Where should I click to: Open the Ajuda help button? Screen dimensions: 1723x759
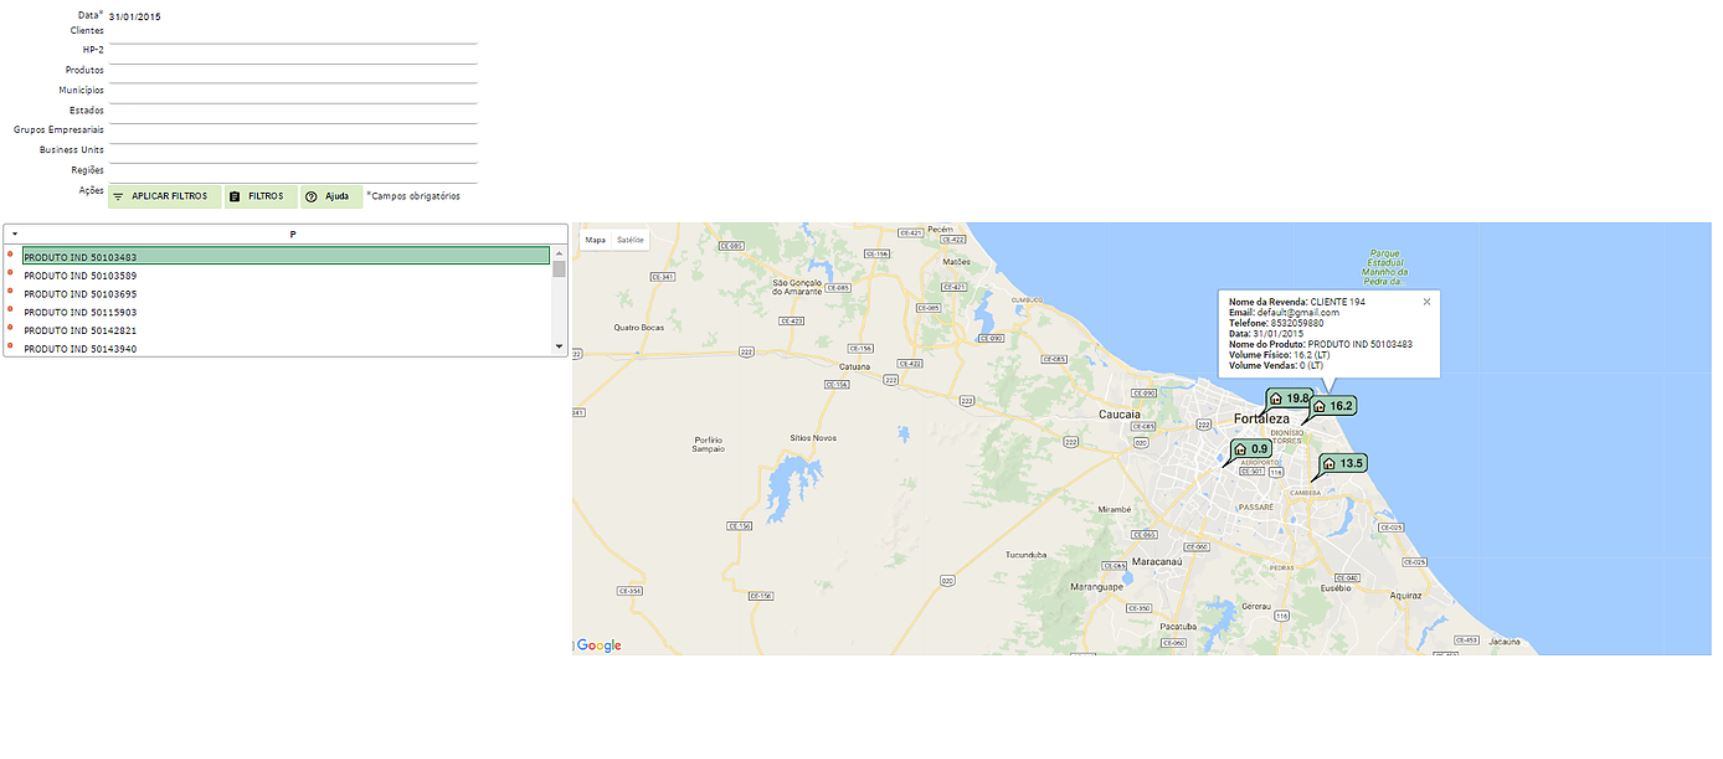(331, 197)
